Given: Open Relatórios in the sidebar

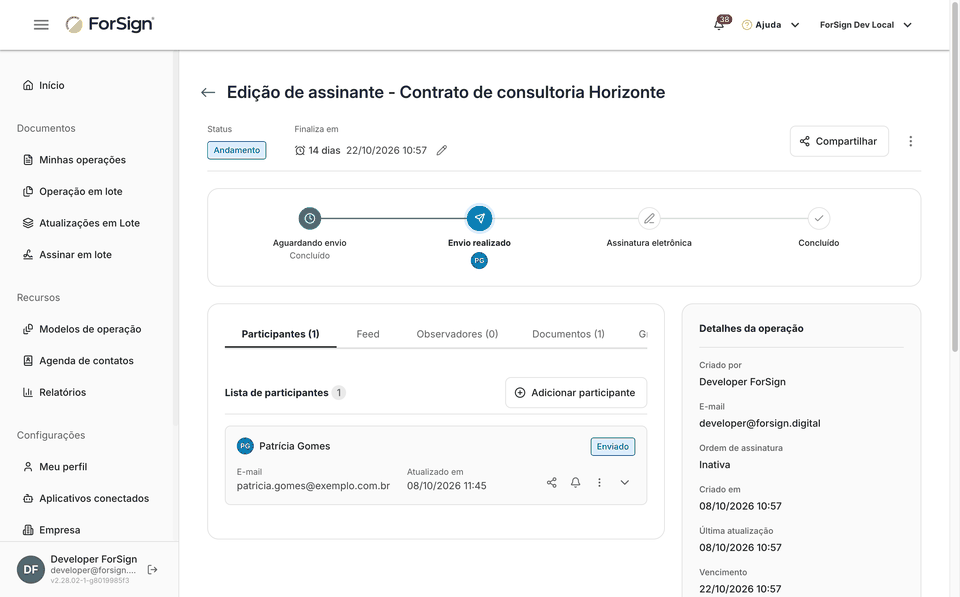Looking at the screenshot, I should [54, 392].
